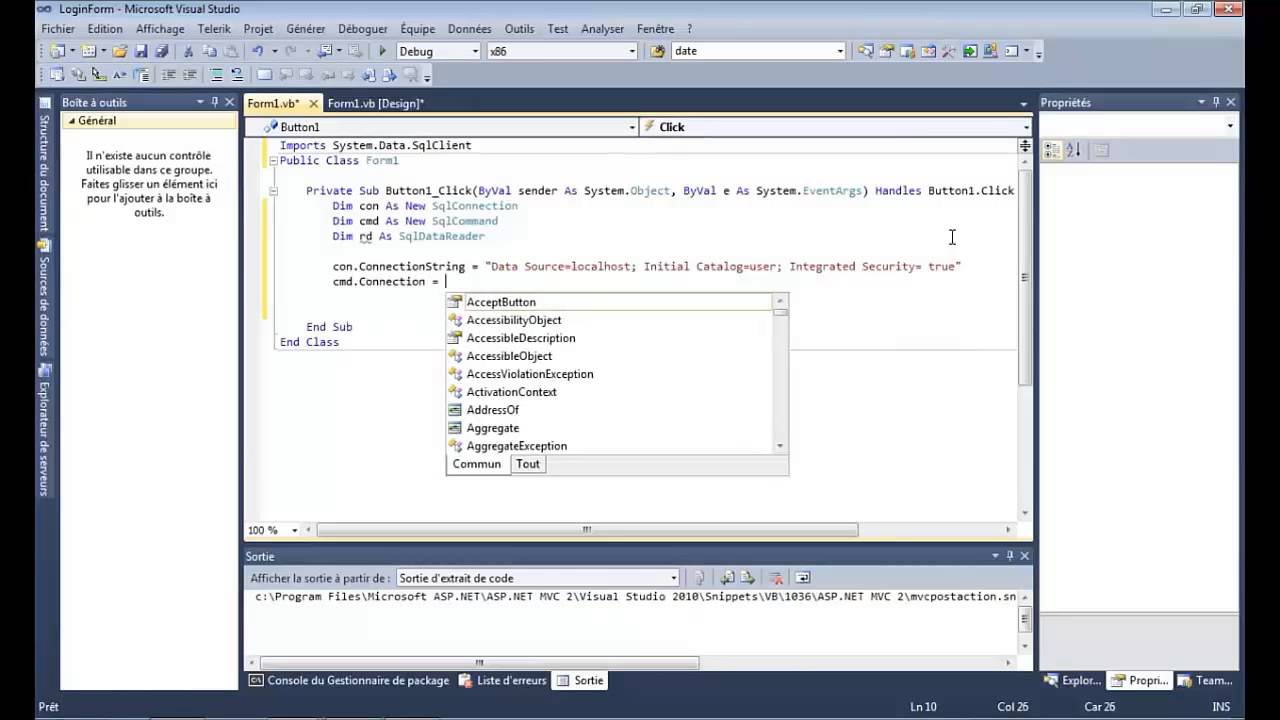Click the Undo arrow icon
Viewport: 1280px width, 720px height.
point(258,51)
